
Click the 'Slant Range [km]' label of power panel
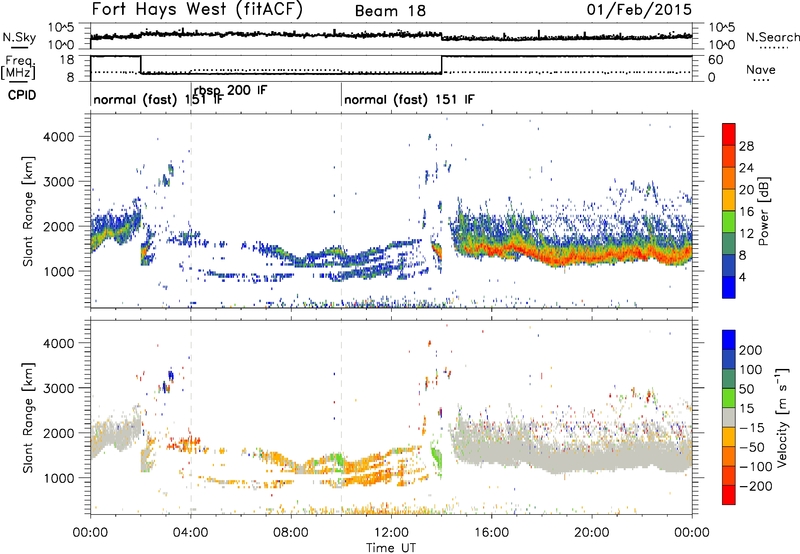coord(28,211)
